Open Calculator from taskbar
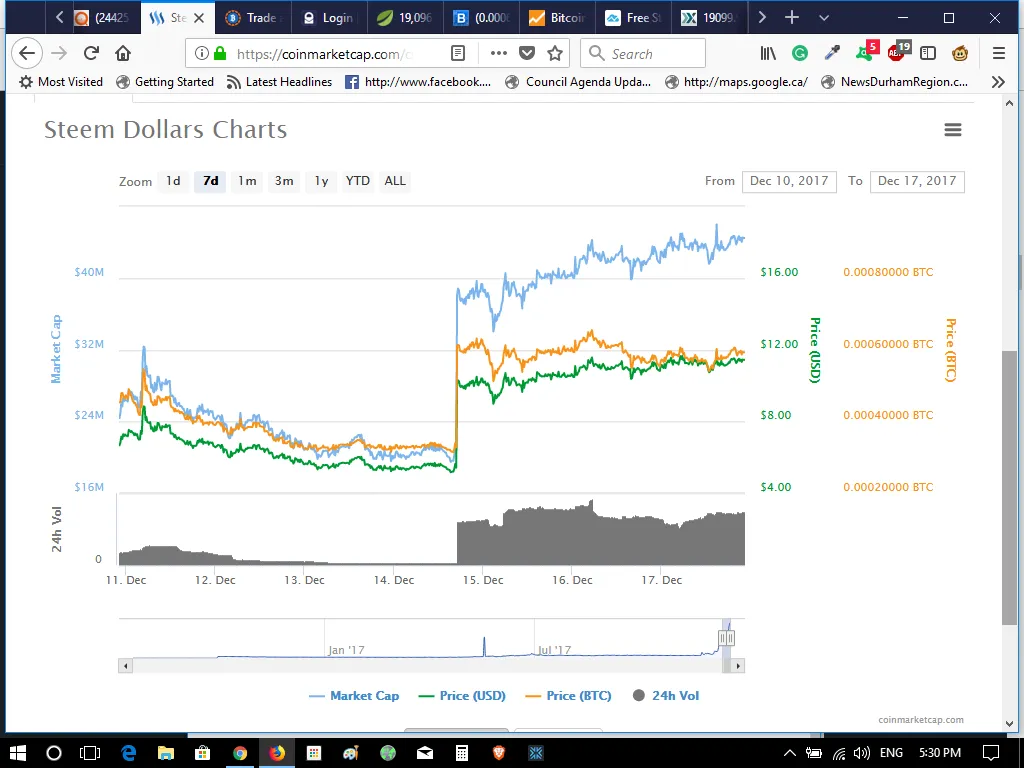Image resolution: width=1024 pixels, height=768 pixels. pos(462,752)
